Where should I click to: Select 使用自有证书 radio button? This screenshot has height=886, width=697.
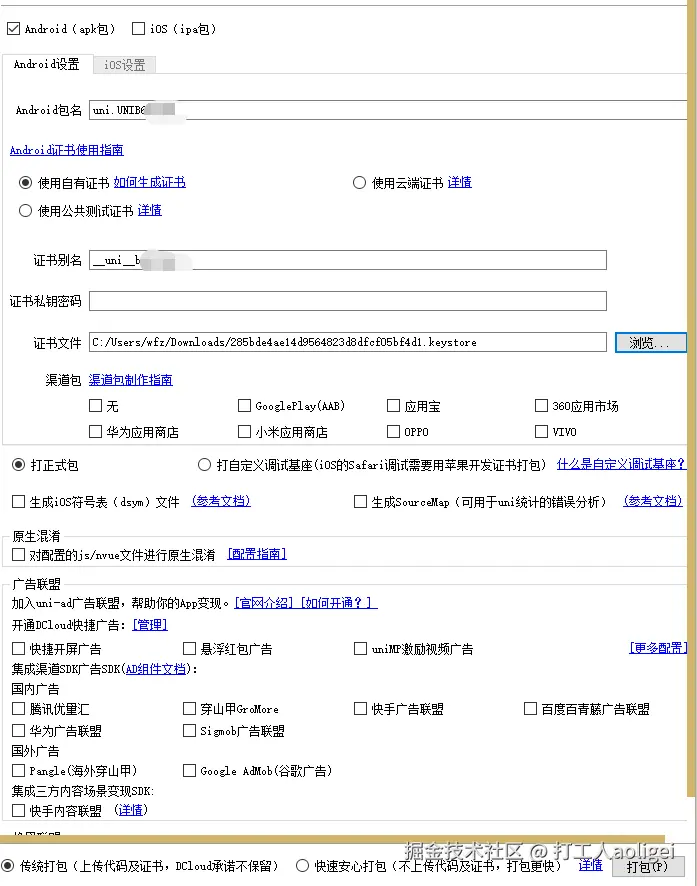pos(25,183)
